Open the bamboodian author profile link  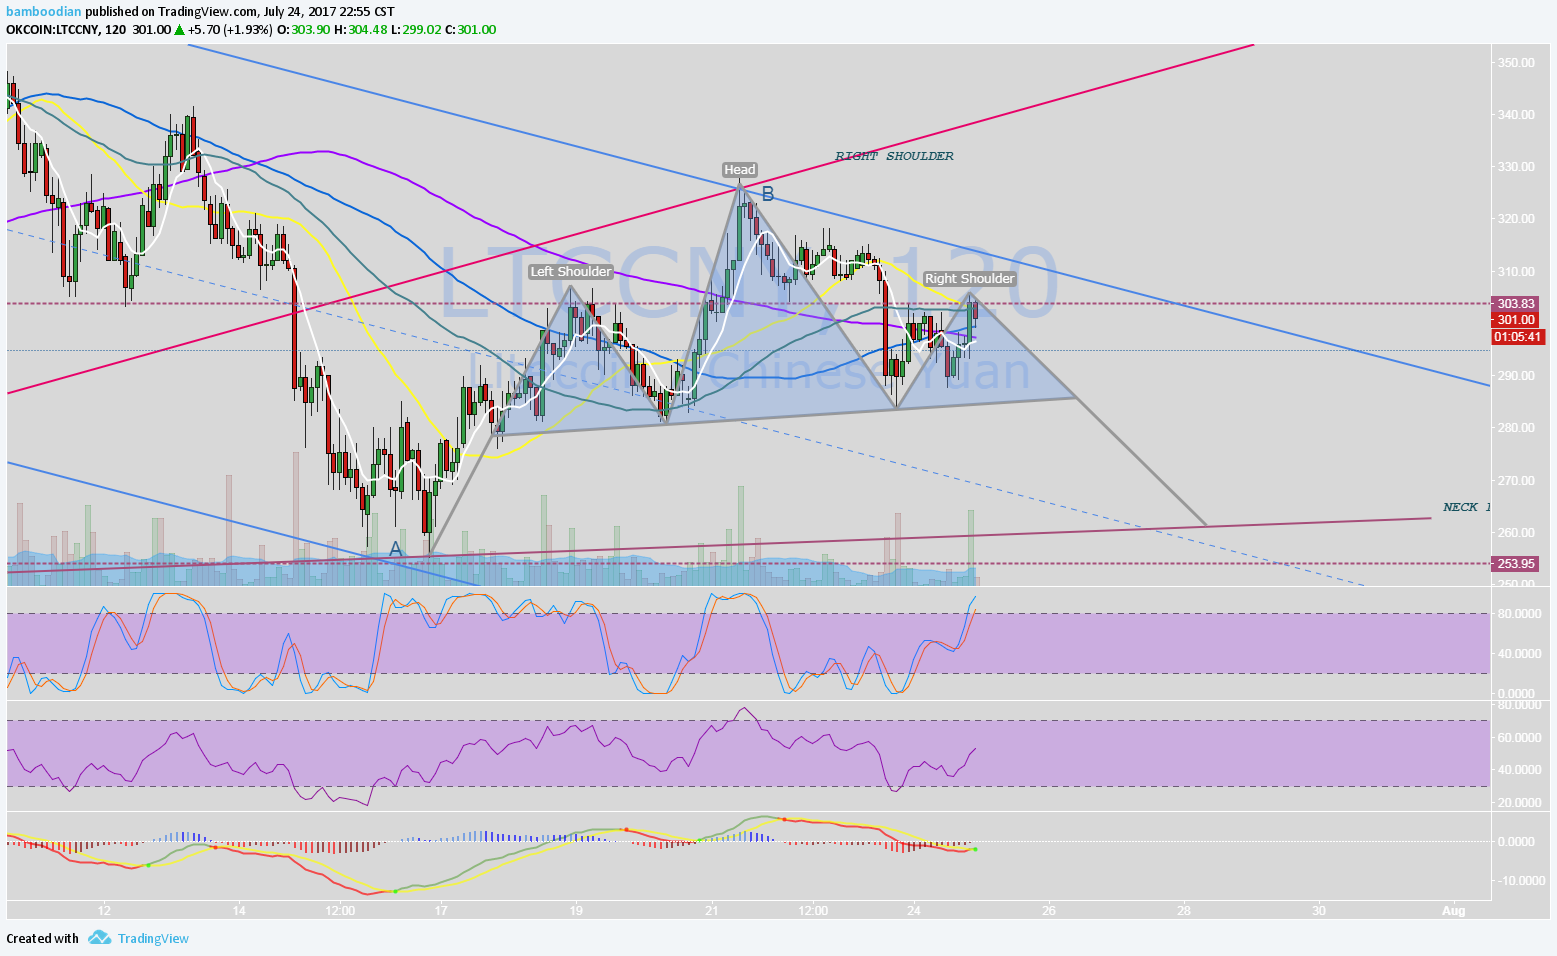pyautogui.click(x=43, y=11)
